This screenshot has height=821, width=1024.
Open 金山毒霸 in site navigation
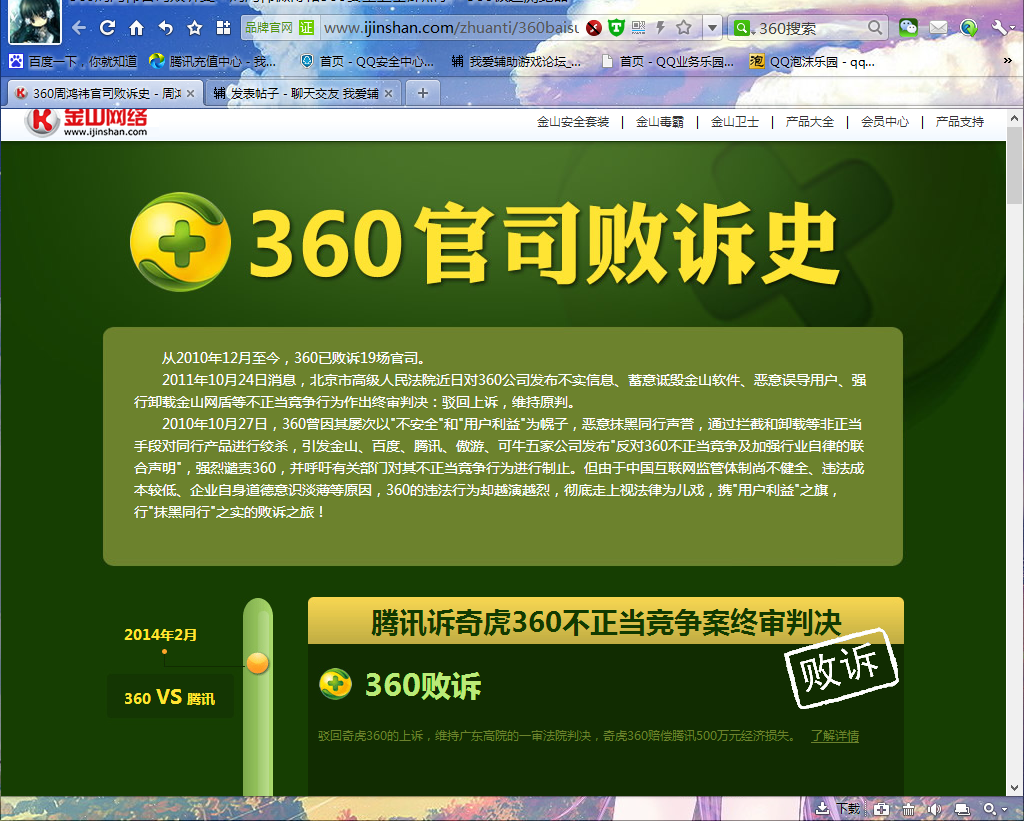tap(660, 121)
